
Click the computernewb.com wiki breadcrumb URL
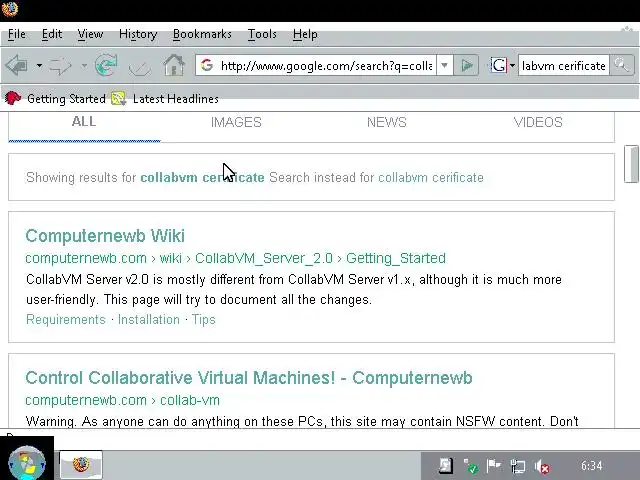(236, 258)
